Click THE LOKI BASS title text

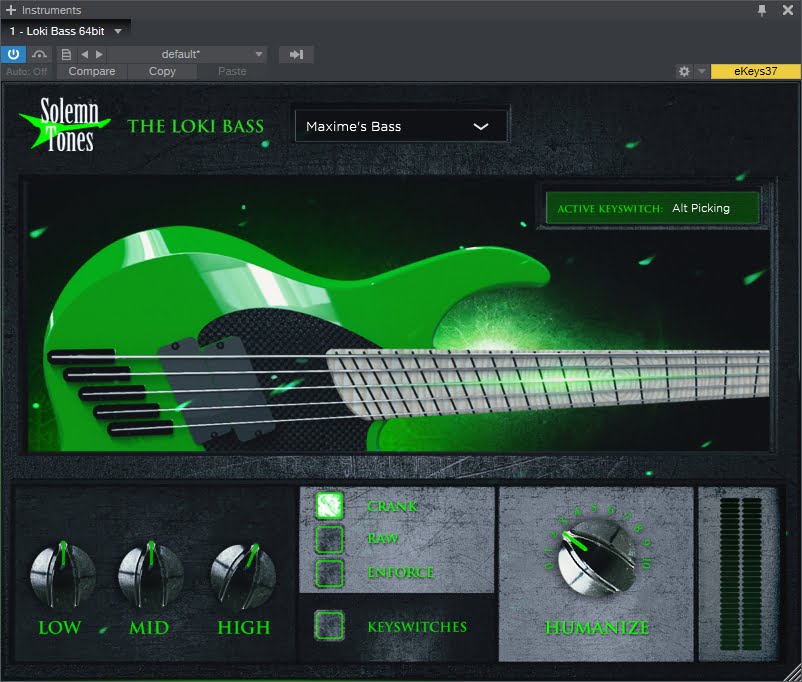pos(196,126)
